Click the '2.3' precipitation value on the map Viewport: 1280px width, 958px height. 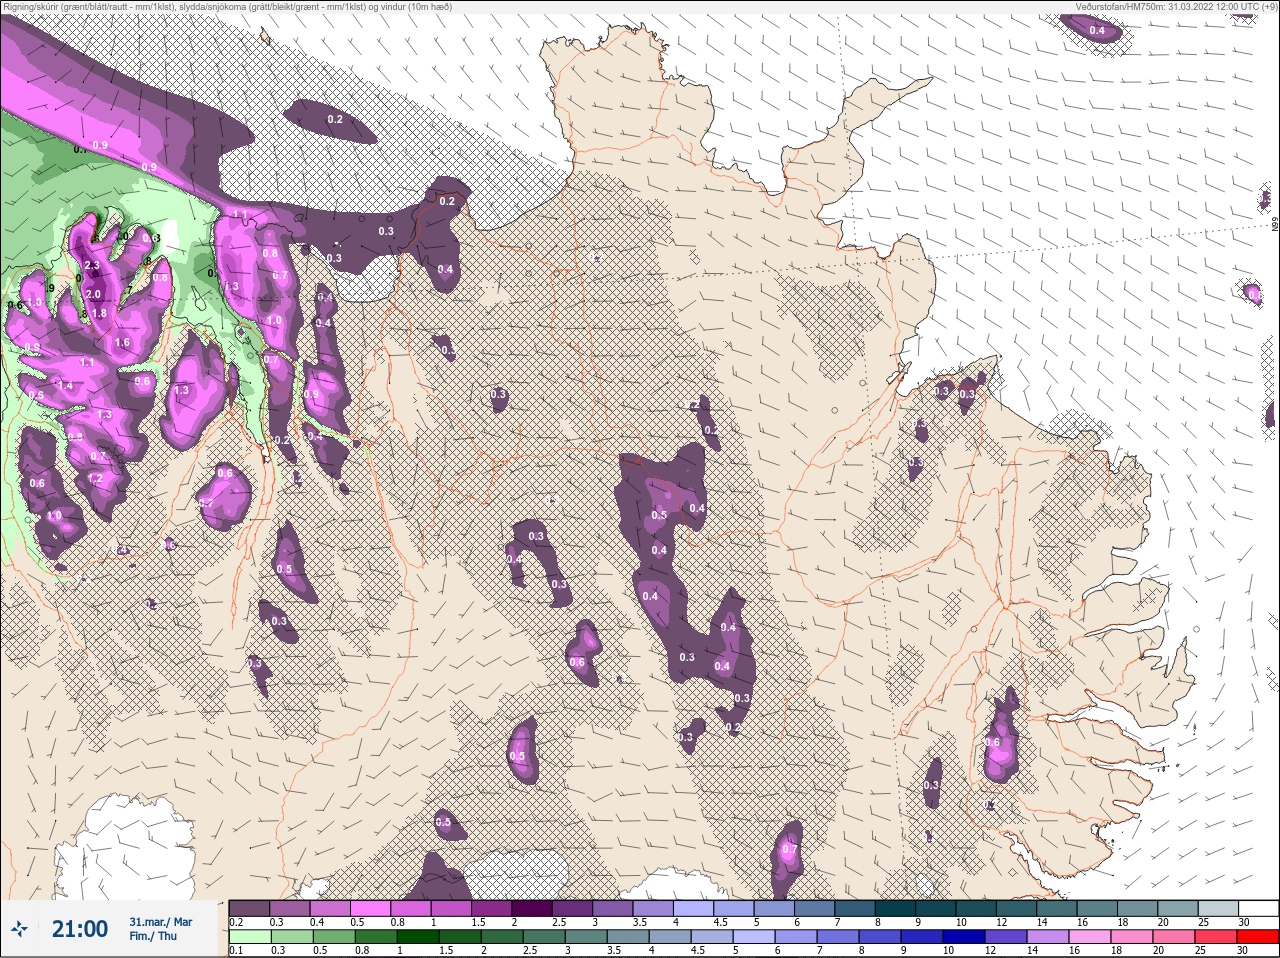(x=92, y=265)
